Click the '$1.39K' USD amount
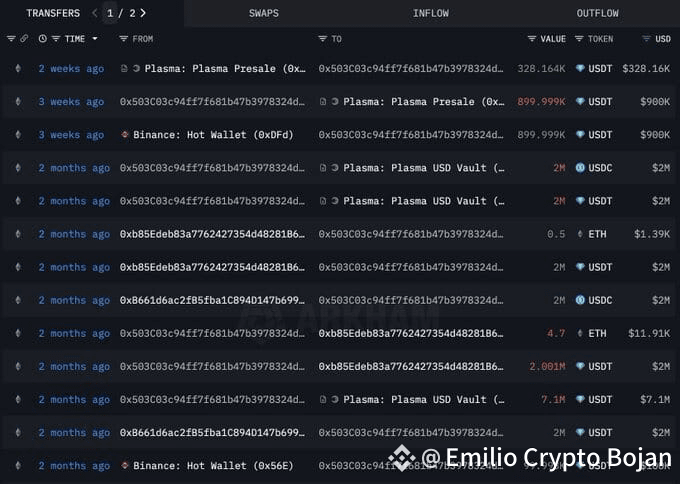Viewport: 680px width, 484px height. pos(652,234)
